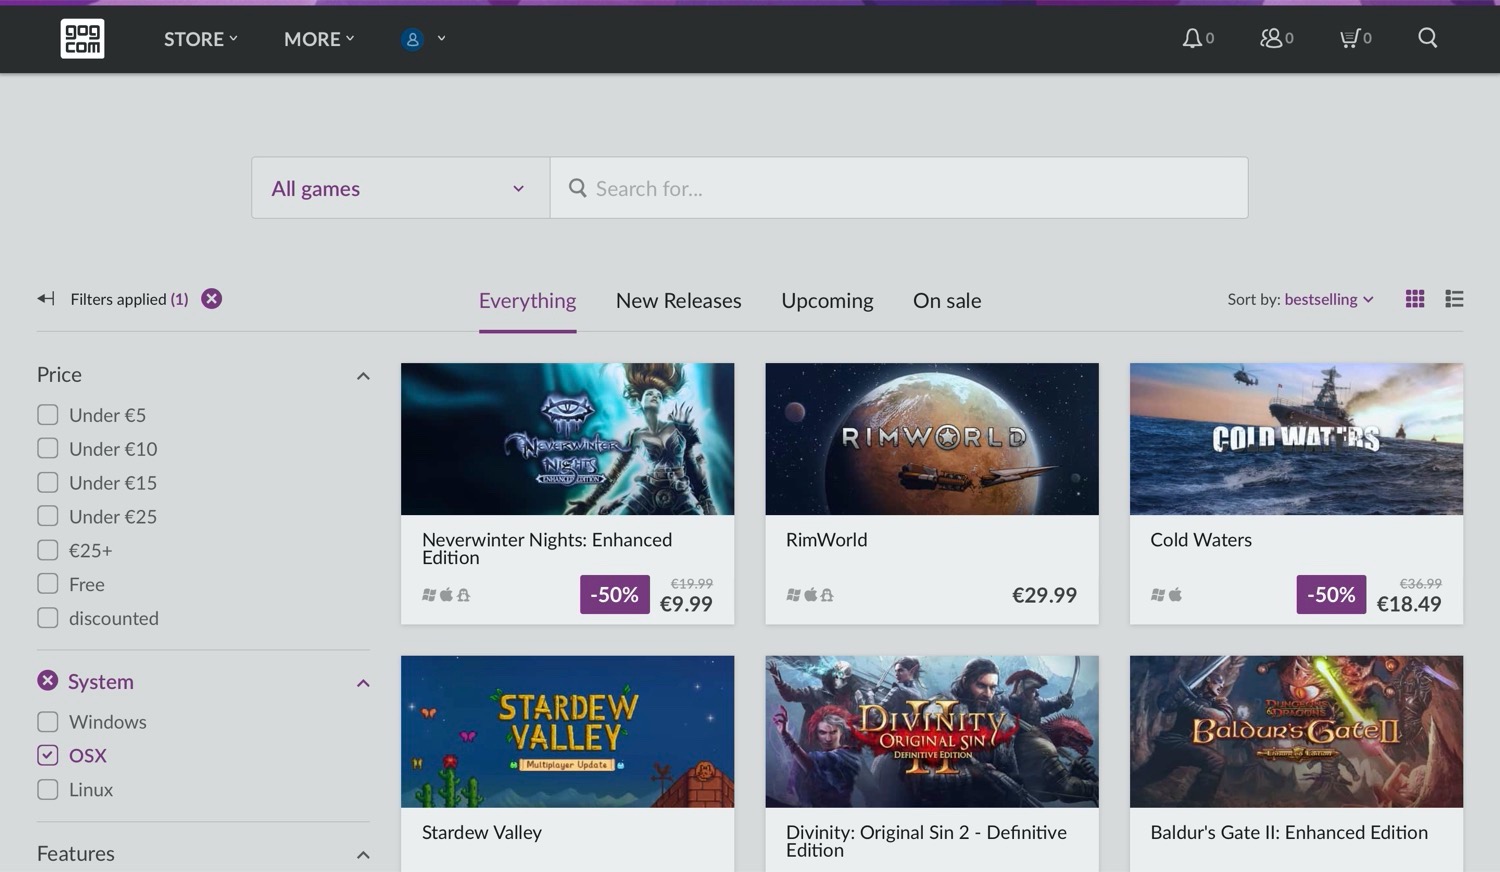Check the Under €25 price filter
The image size is (1500, 872).
pos(47,517)
